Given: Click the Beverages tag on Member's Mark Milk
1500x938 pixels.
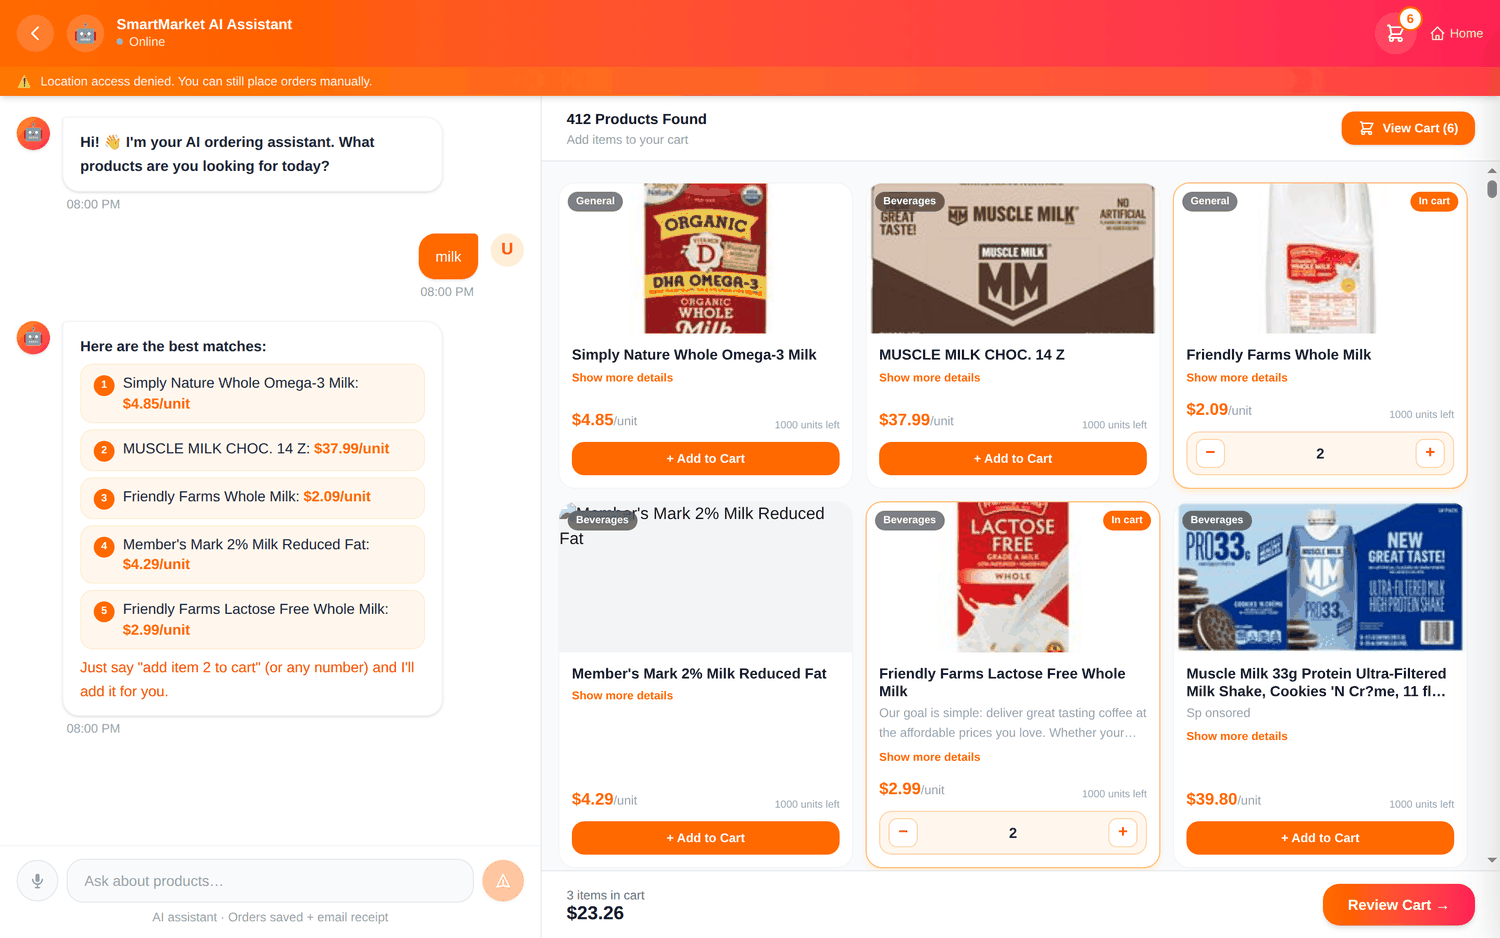Looking at the screenshot, I should pyautogui.click(x=602, y=520).
